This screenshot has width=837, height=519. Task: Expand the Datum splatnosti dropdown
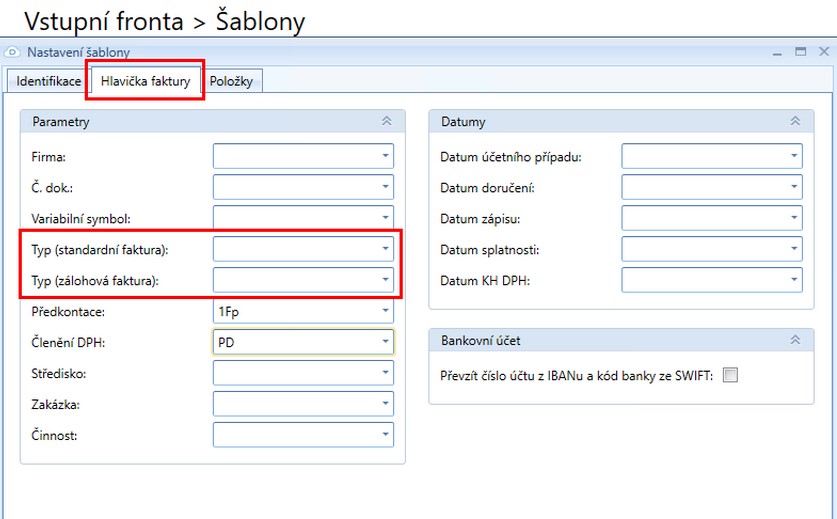(x=794, y=249)
